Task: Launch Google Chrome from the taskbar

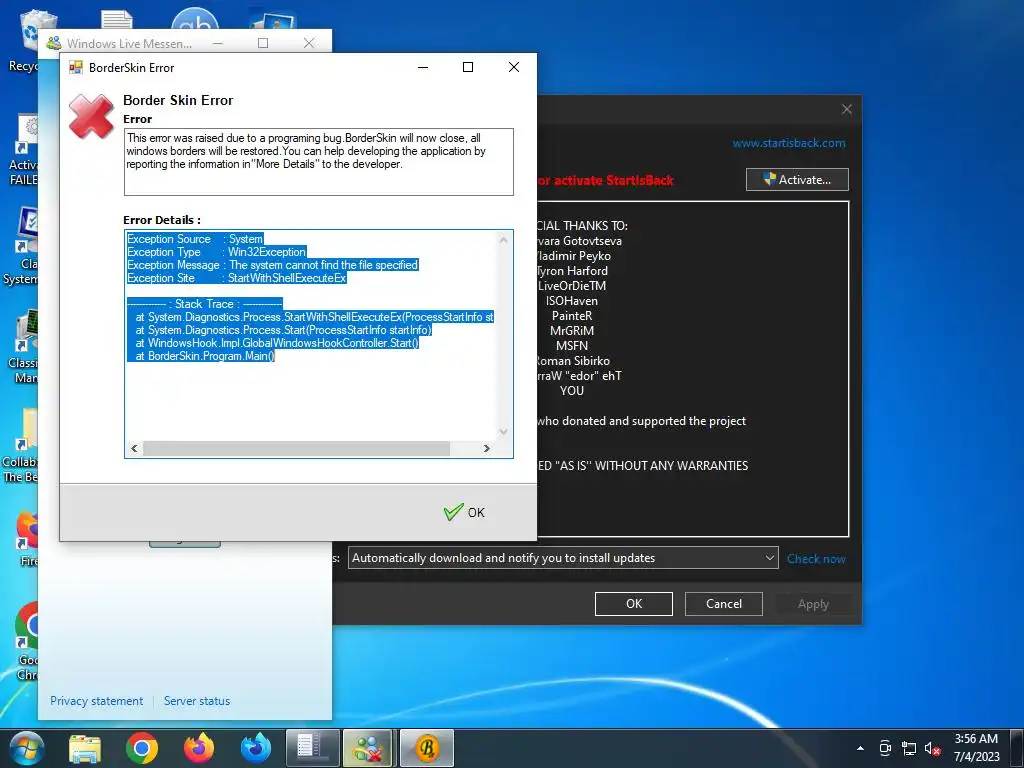Action: (142, 749)
